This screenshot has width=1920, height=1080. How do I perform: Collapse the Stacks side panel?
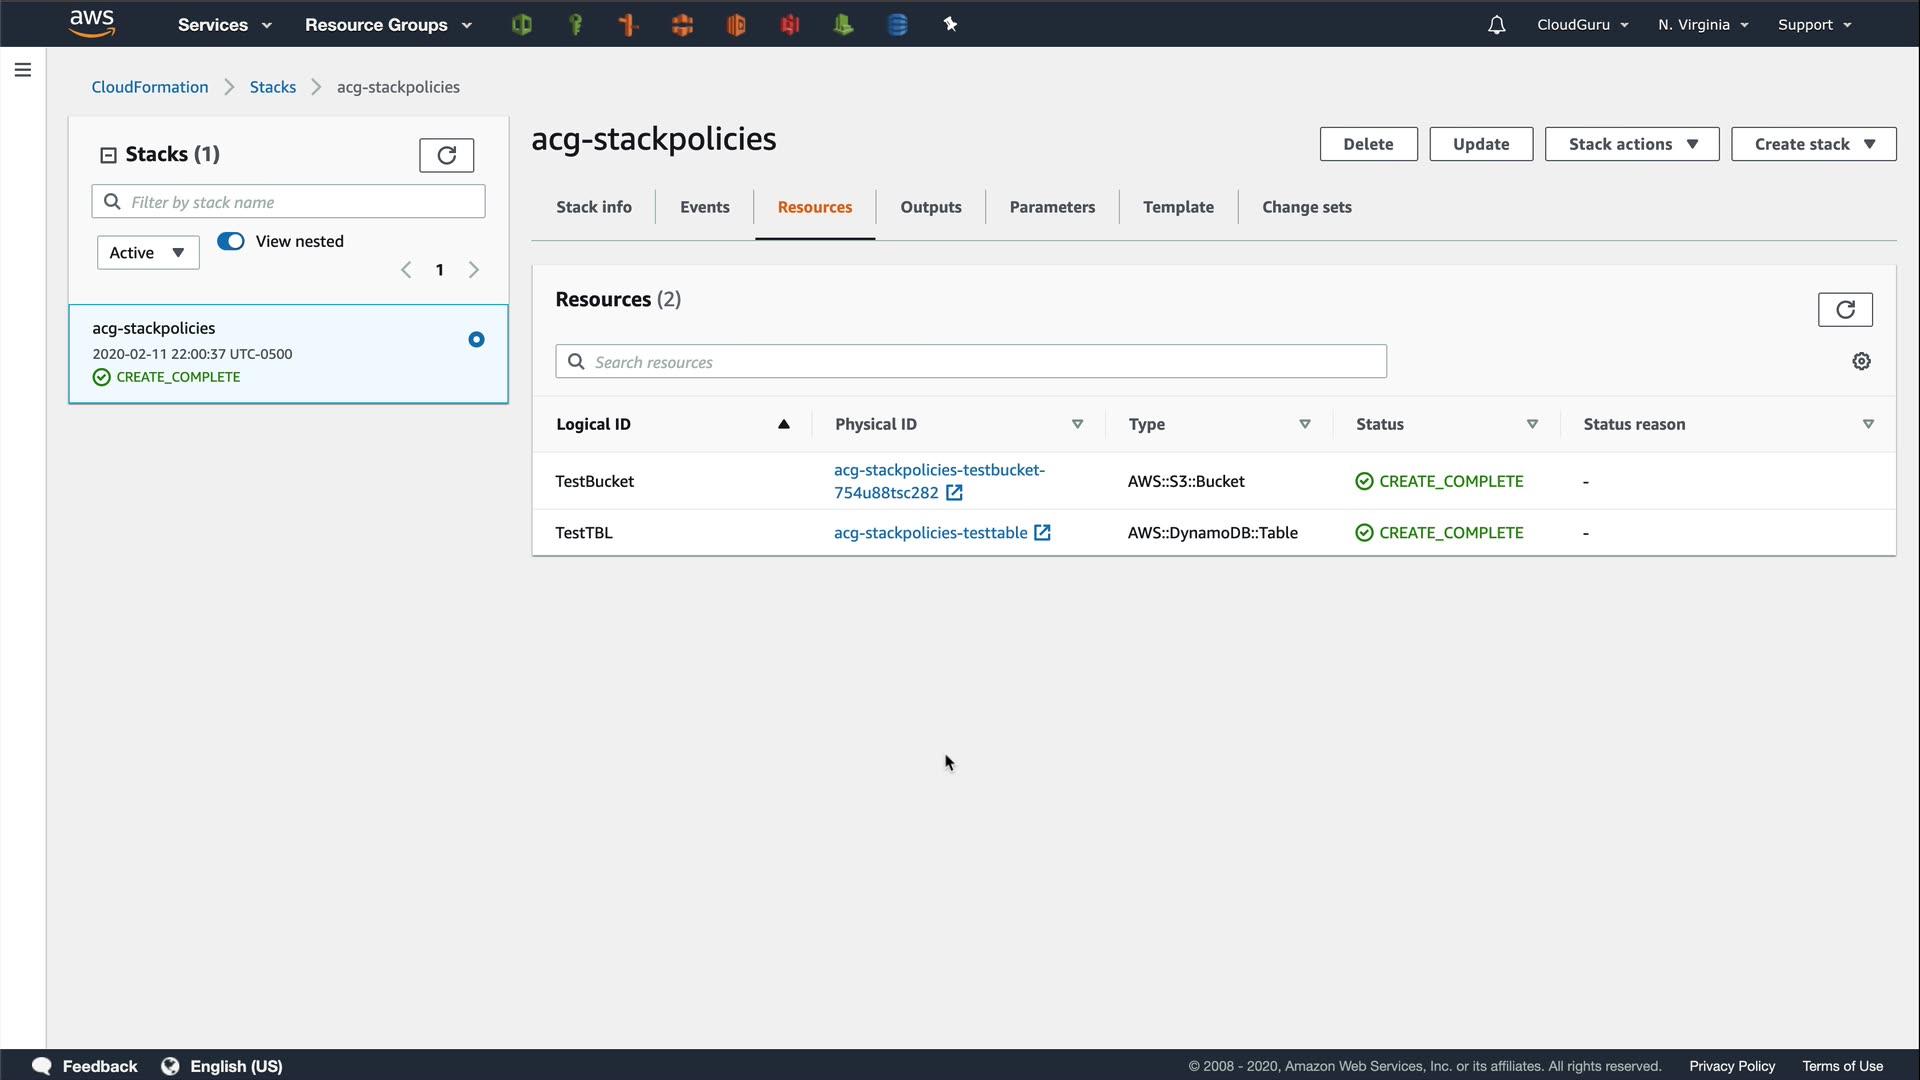[108, 155]
